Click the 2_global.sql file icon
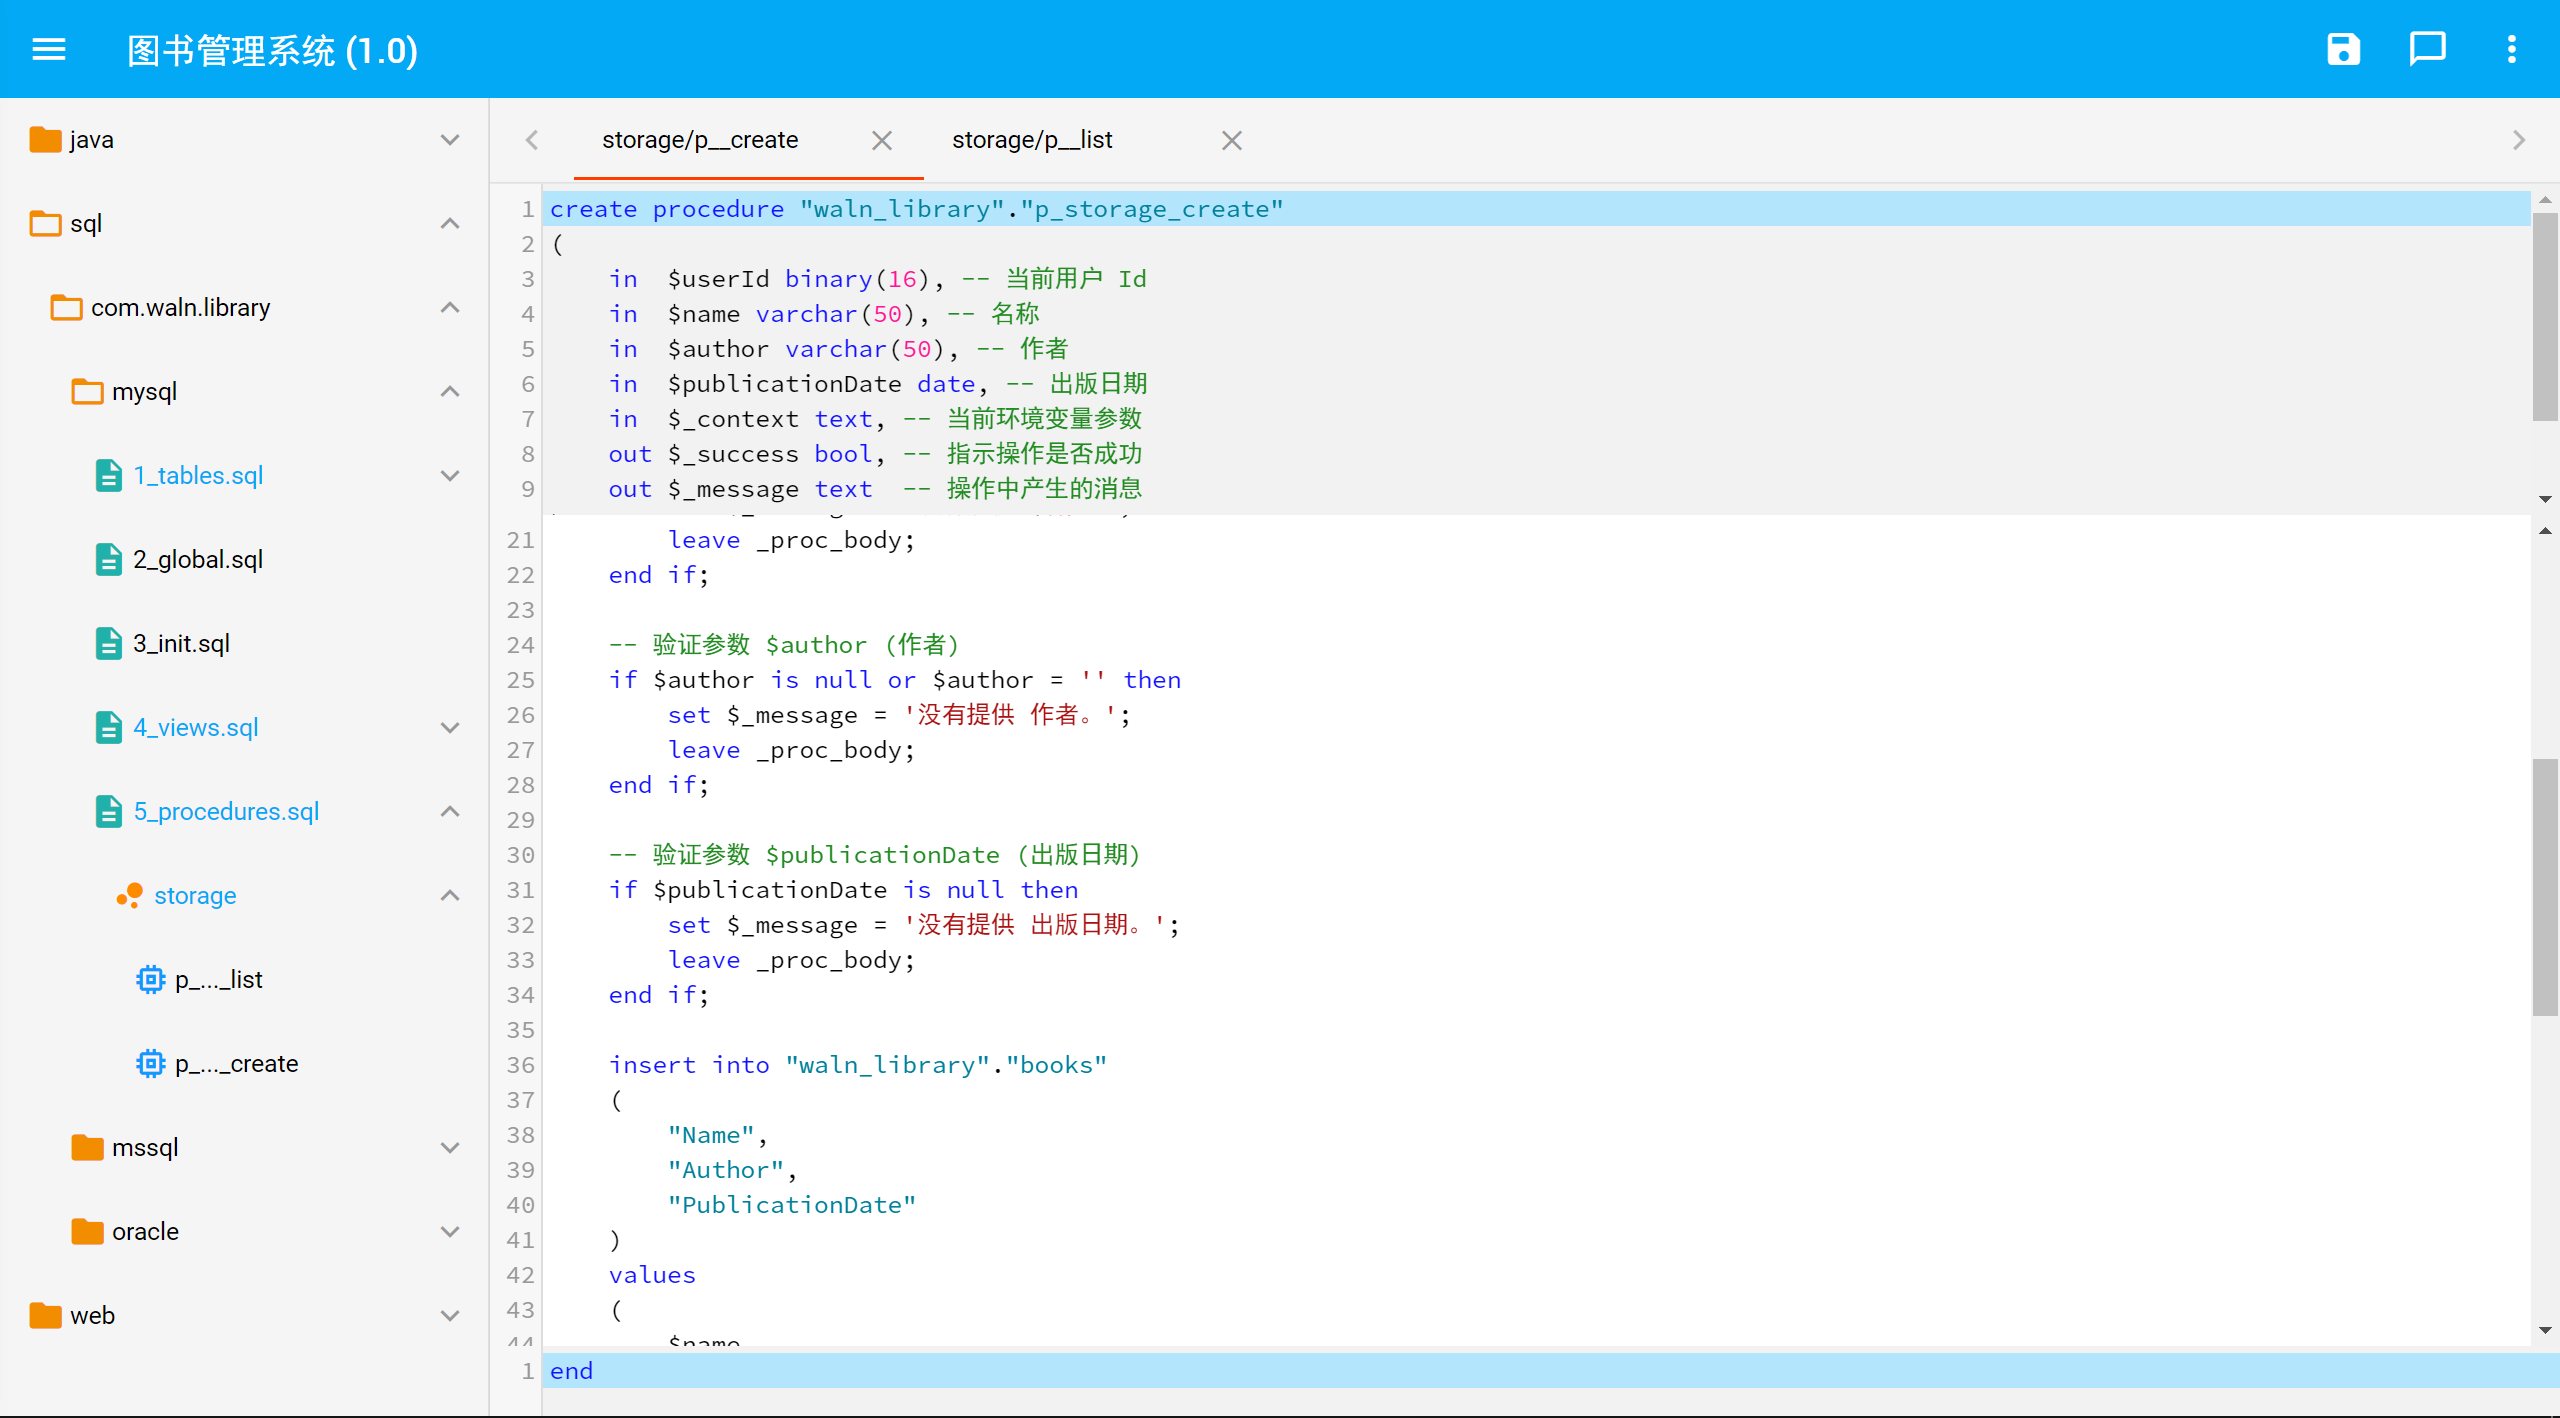Image resolution: width=2560 pixels, height=1418 pixels. tap(108, 560)
